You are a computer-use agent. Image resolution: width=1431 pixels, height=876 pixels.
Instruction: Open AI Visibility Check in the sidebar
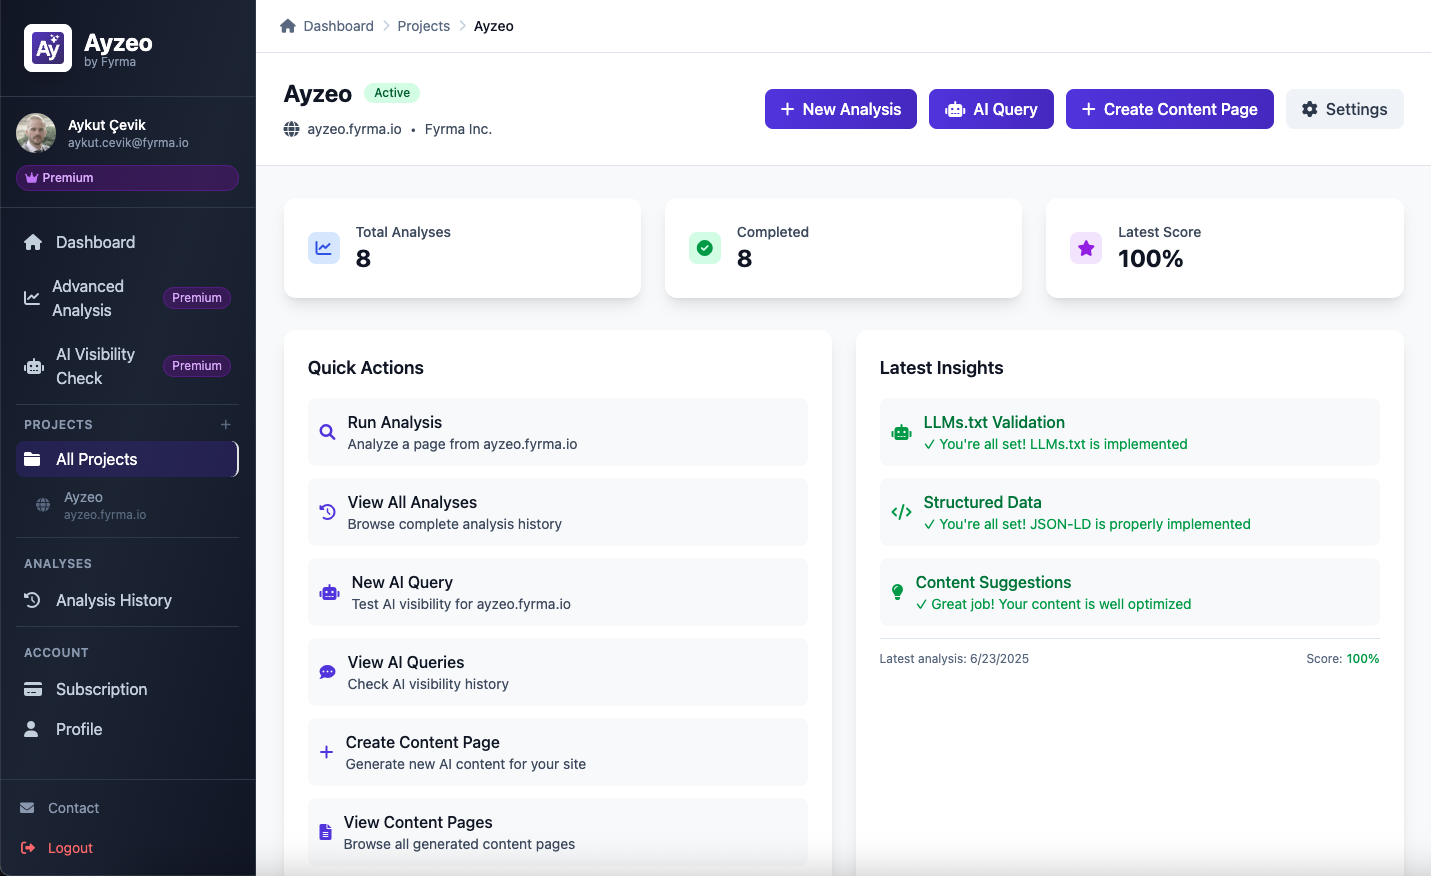pos(127,366)
